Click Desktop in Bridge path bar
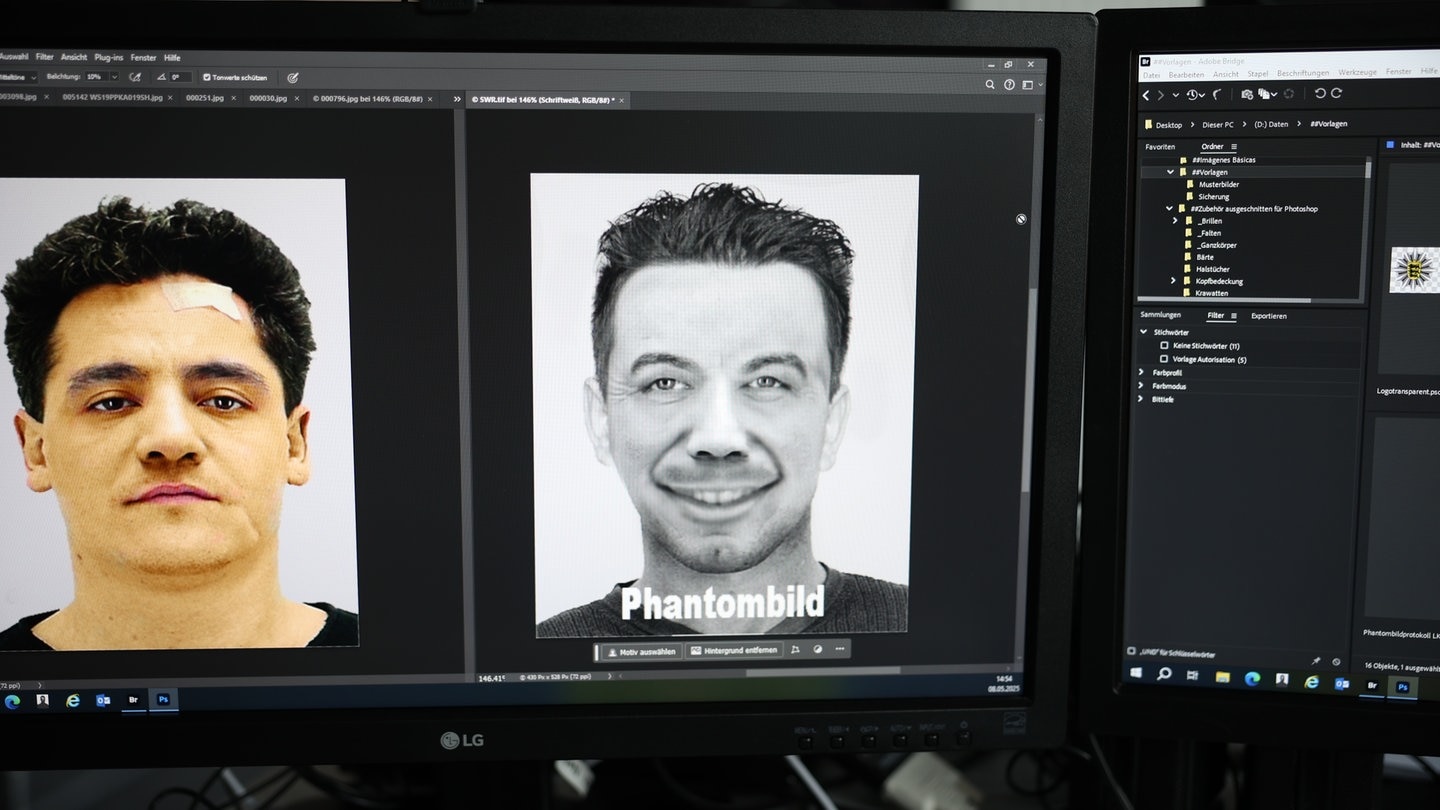1440x810 pixels. [x=1168, y=125]
